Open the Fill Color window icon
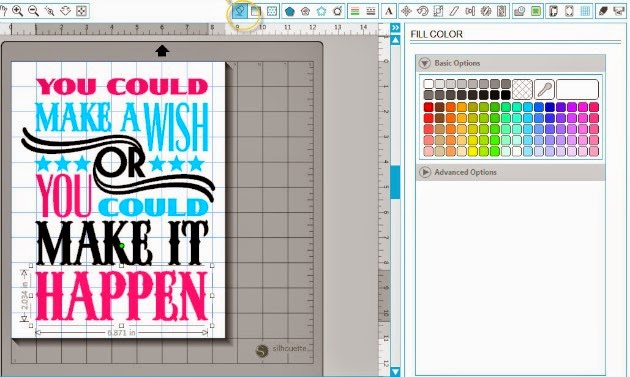 click(239, 11)
